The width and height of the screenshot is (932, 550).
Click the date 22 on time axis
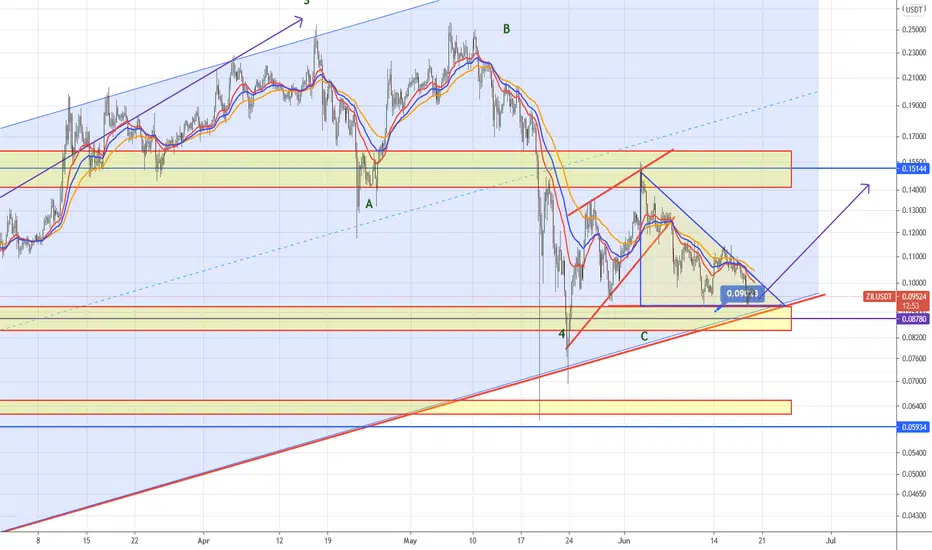coord(135,541)
